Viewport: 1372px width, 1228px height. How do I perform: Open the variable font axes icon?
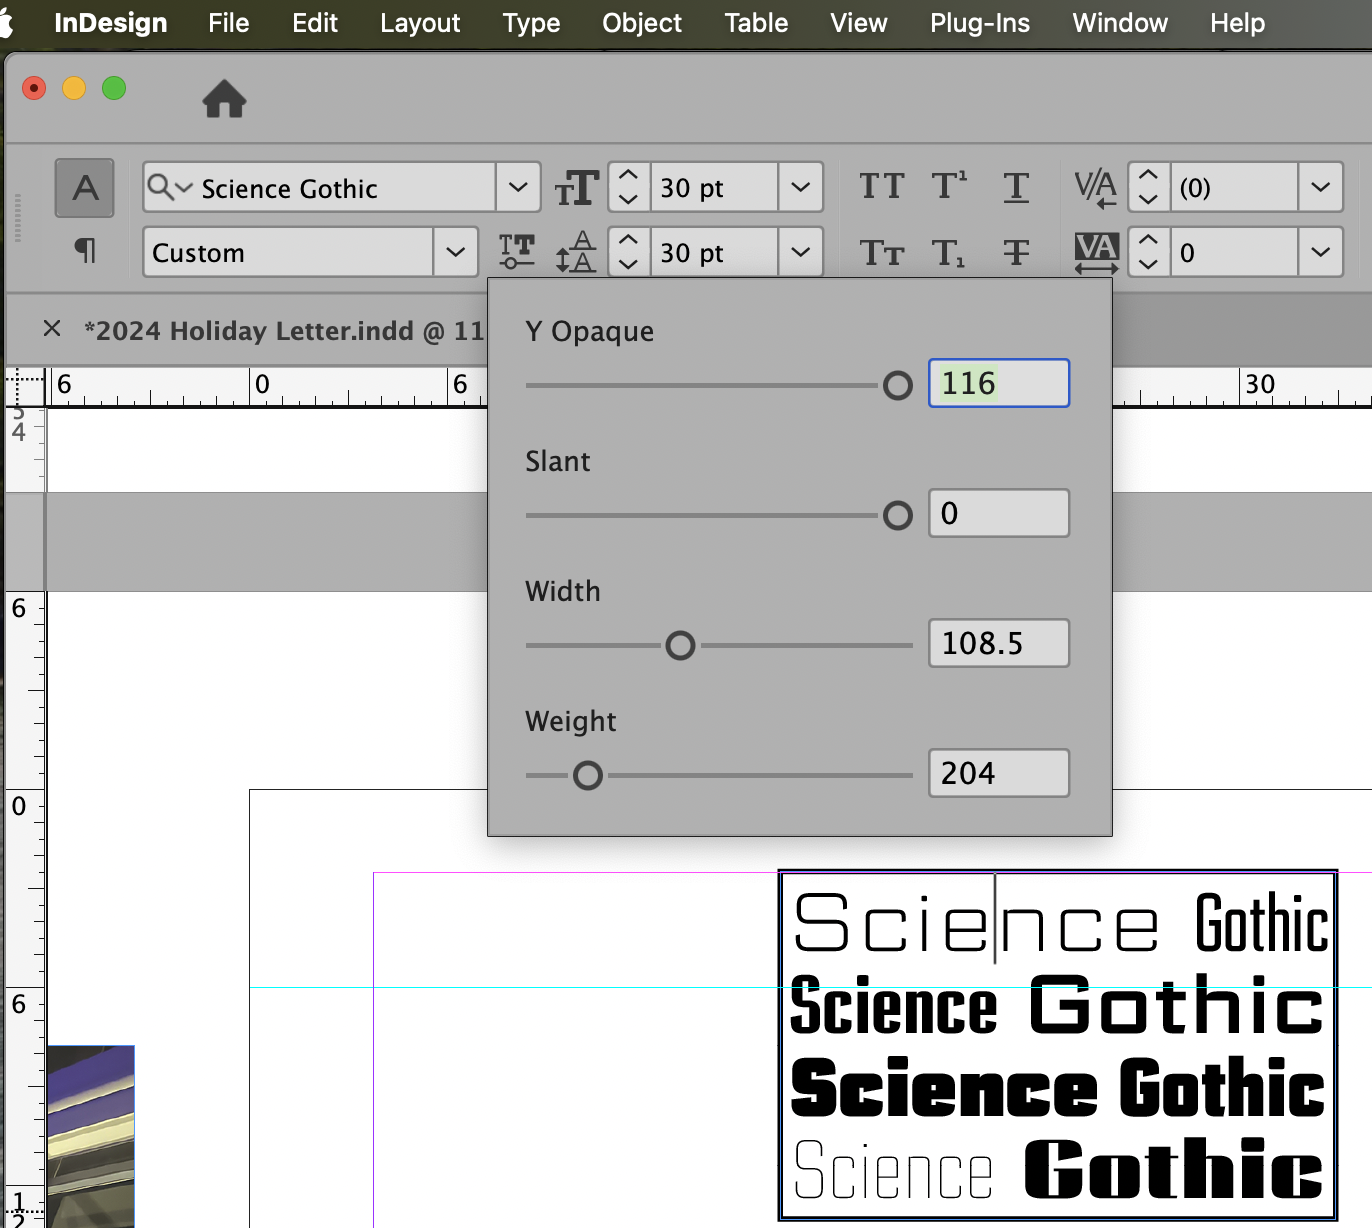pos(517,251)
